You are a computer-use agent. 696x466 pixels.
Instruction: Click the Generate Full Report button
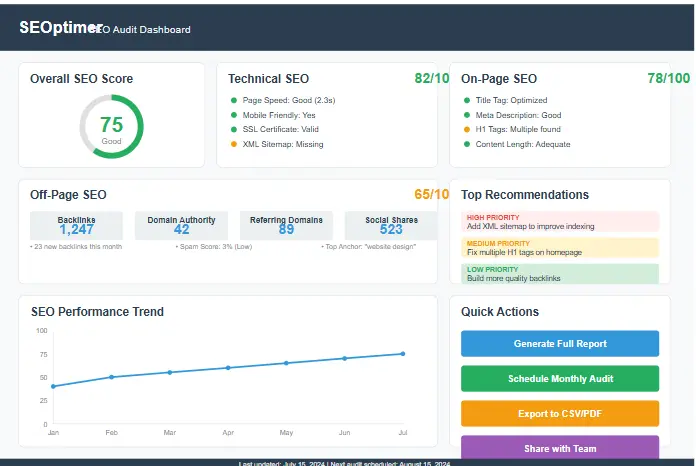(x=560, y=344)
